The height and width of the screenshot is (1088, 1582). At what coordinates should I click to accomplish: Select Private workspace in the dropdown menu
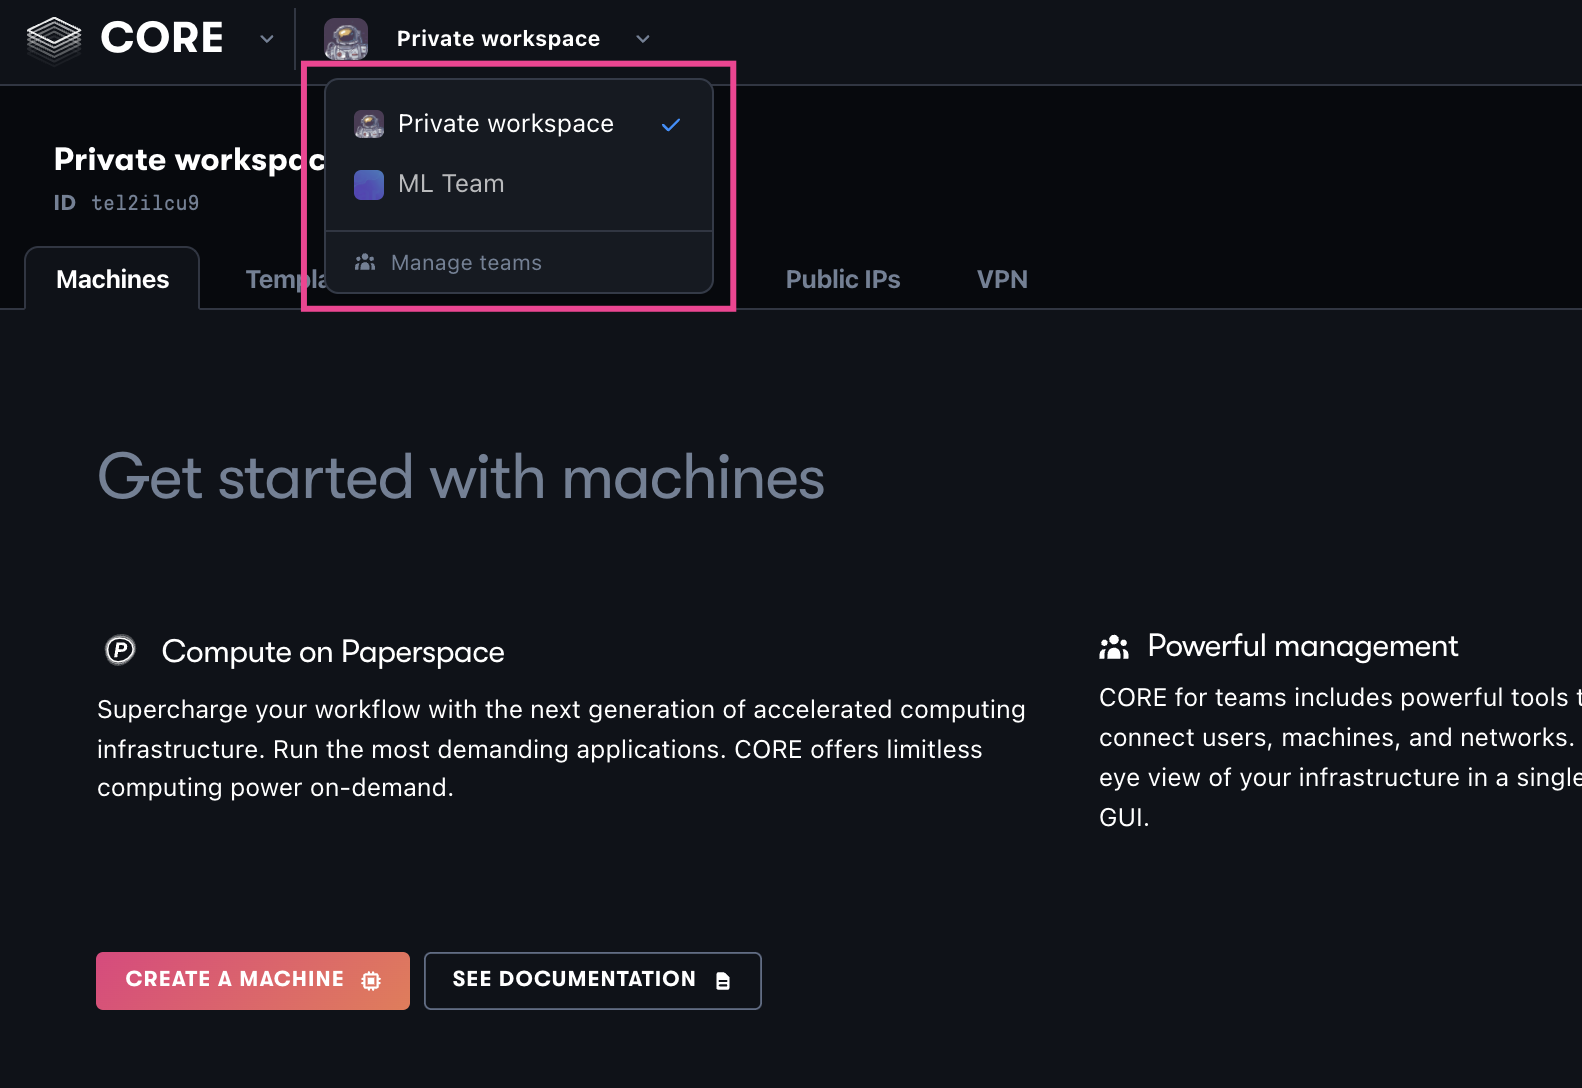tap(519, 124)
